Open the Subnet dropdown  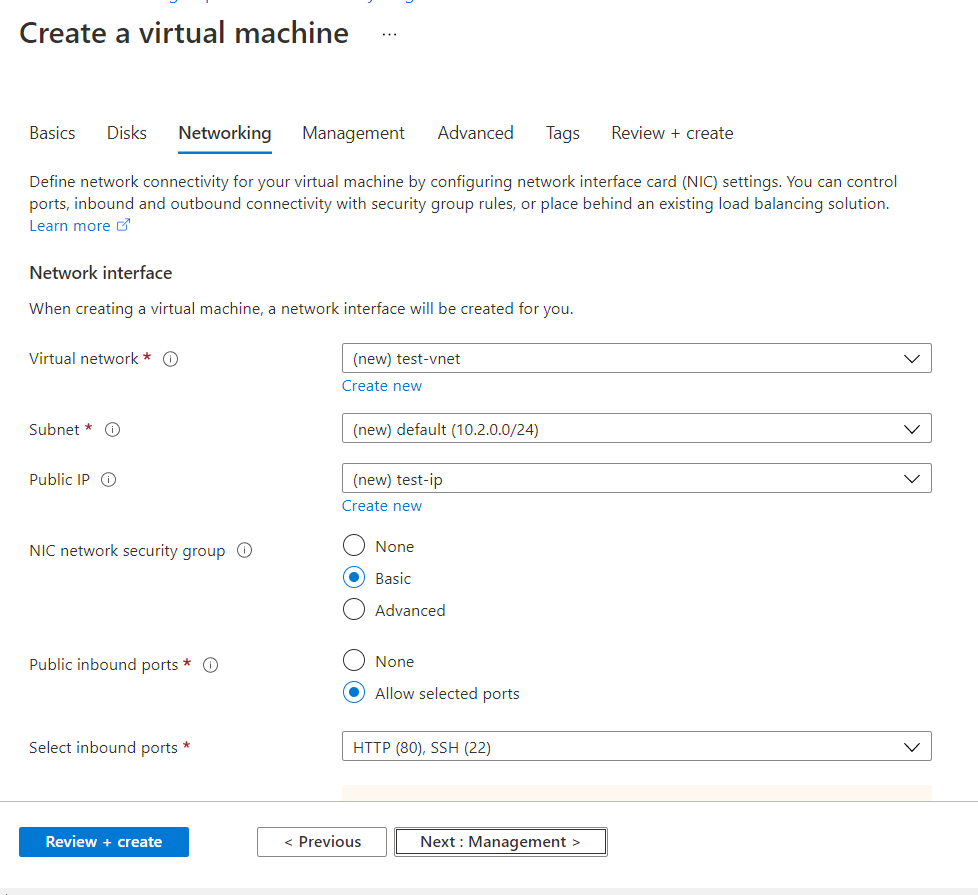636,429
